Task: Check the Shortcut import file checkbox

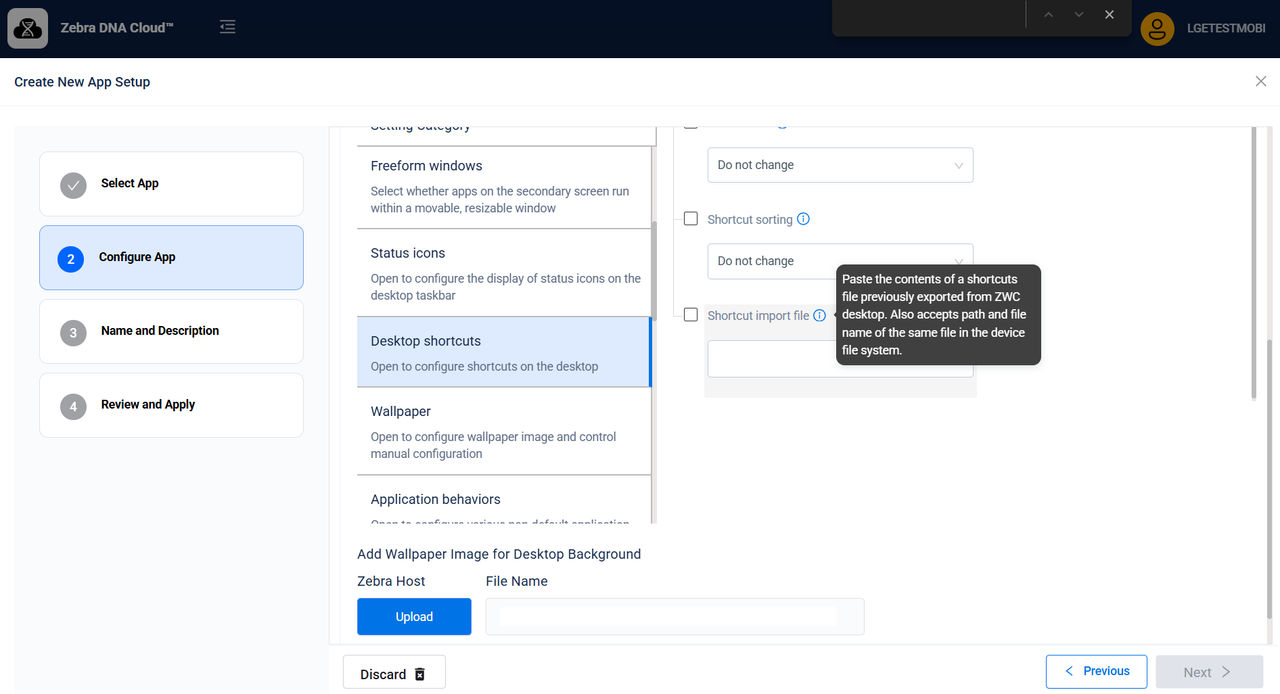Action: pos(690,314)
